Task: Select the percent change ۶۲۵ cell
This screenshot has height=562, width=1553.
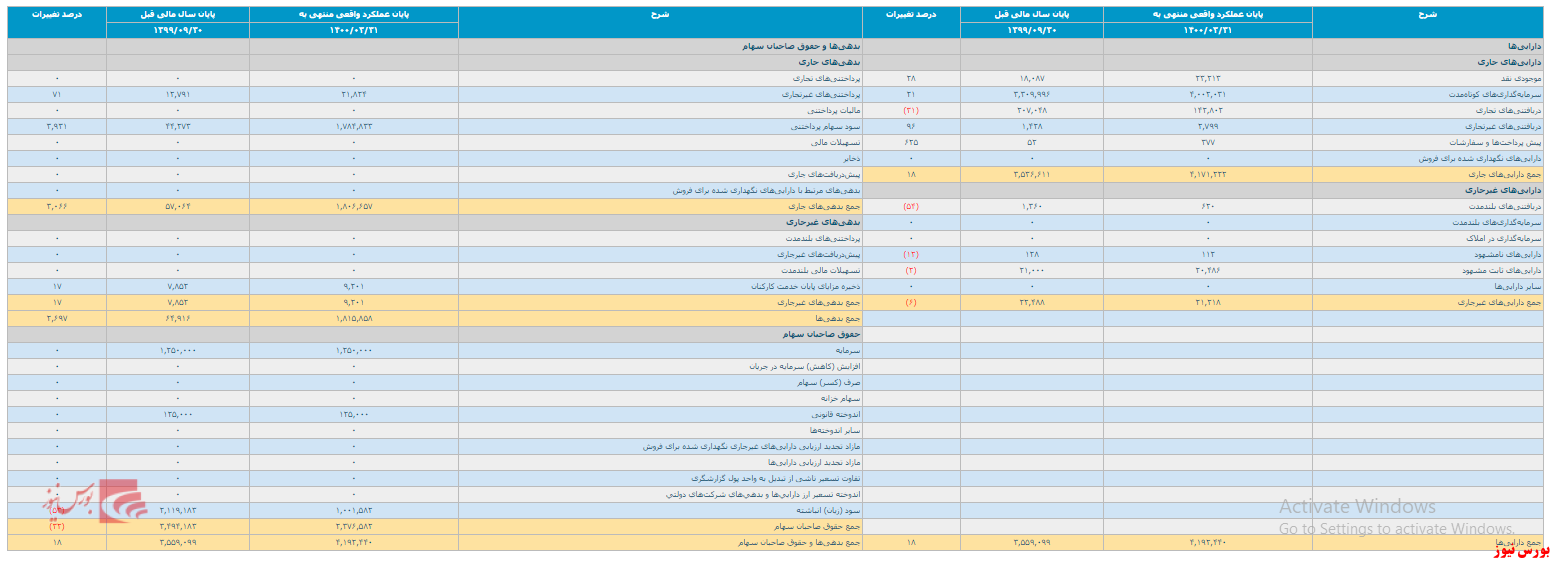Action: click(911, 142)
